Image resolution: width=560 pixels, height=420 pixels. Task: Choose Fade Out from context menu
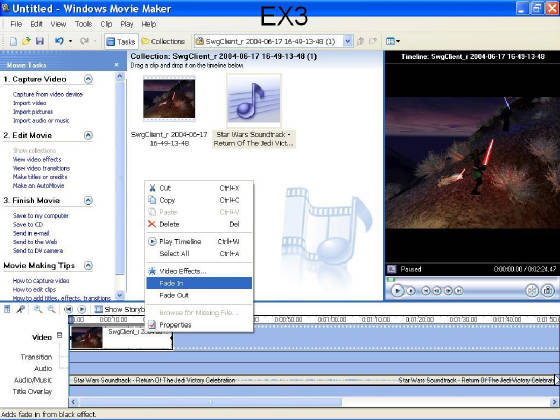pos(199,295)
